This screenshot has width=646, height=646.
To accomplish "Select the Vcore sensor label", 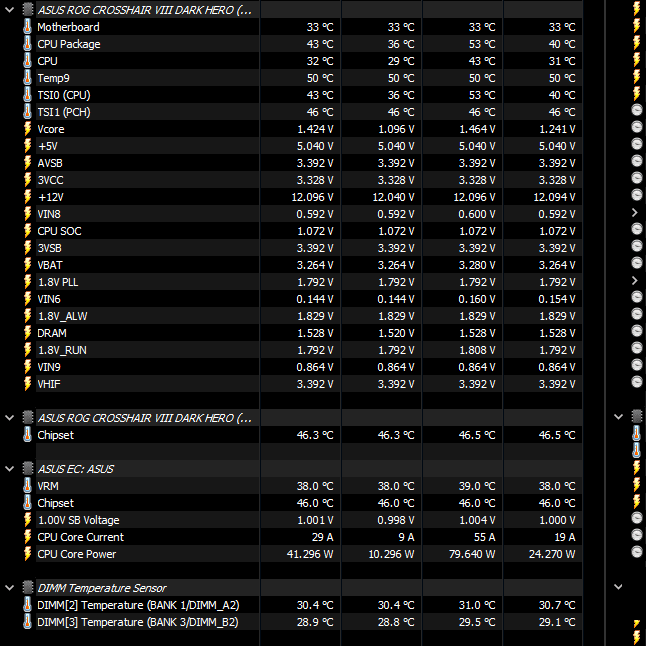I will tap(51, 129).
